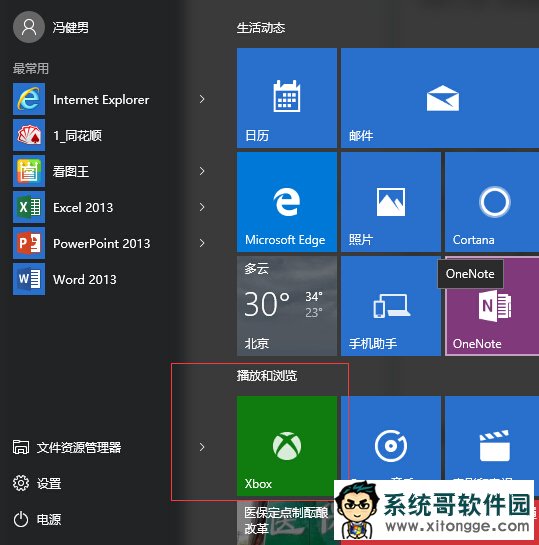Click the 文件资源管理器 file explorer icon
The height and width of the screenshot is (545, 539).
point(21,447)
